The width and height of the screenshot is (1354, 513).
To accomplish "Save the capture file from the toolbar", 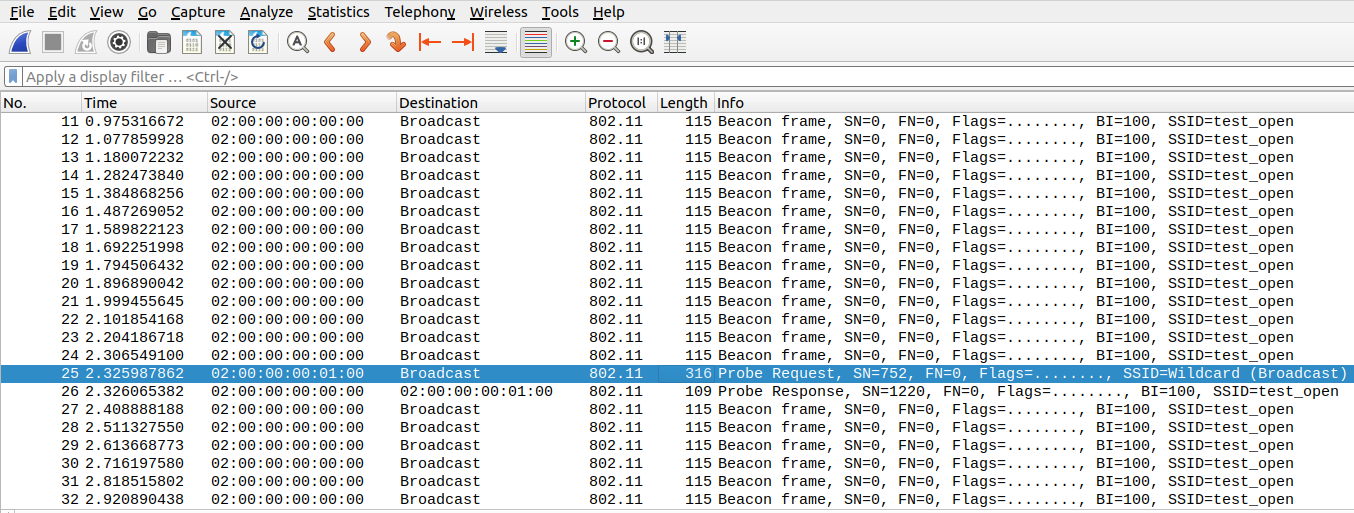I will (191, 42).
